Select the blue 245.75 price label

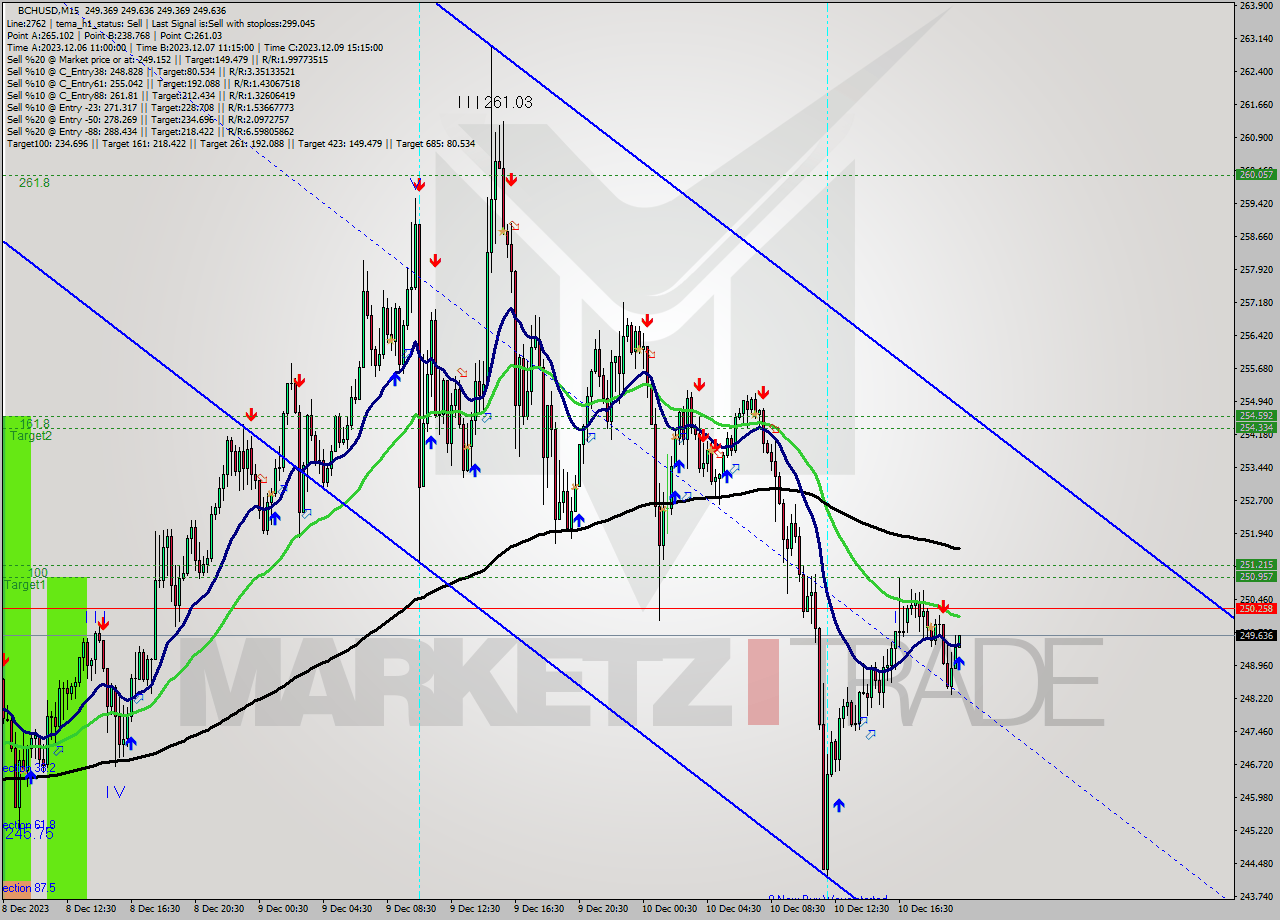point(28,833)
